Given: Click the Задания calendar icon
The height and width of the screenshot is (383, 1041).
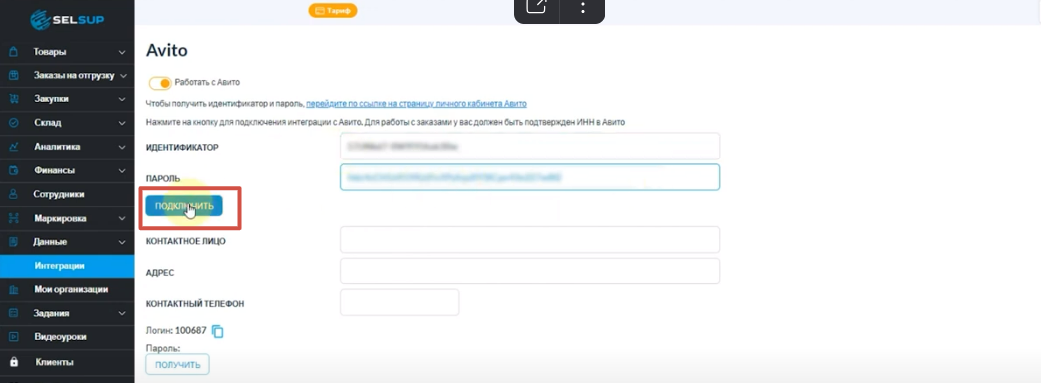Looking at the screenshot, I should 13,313.
